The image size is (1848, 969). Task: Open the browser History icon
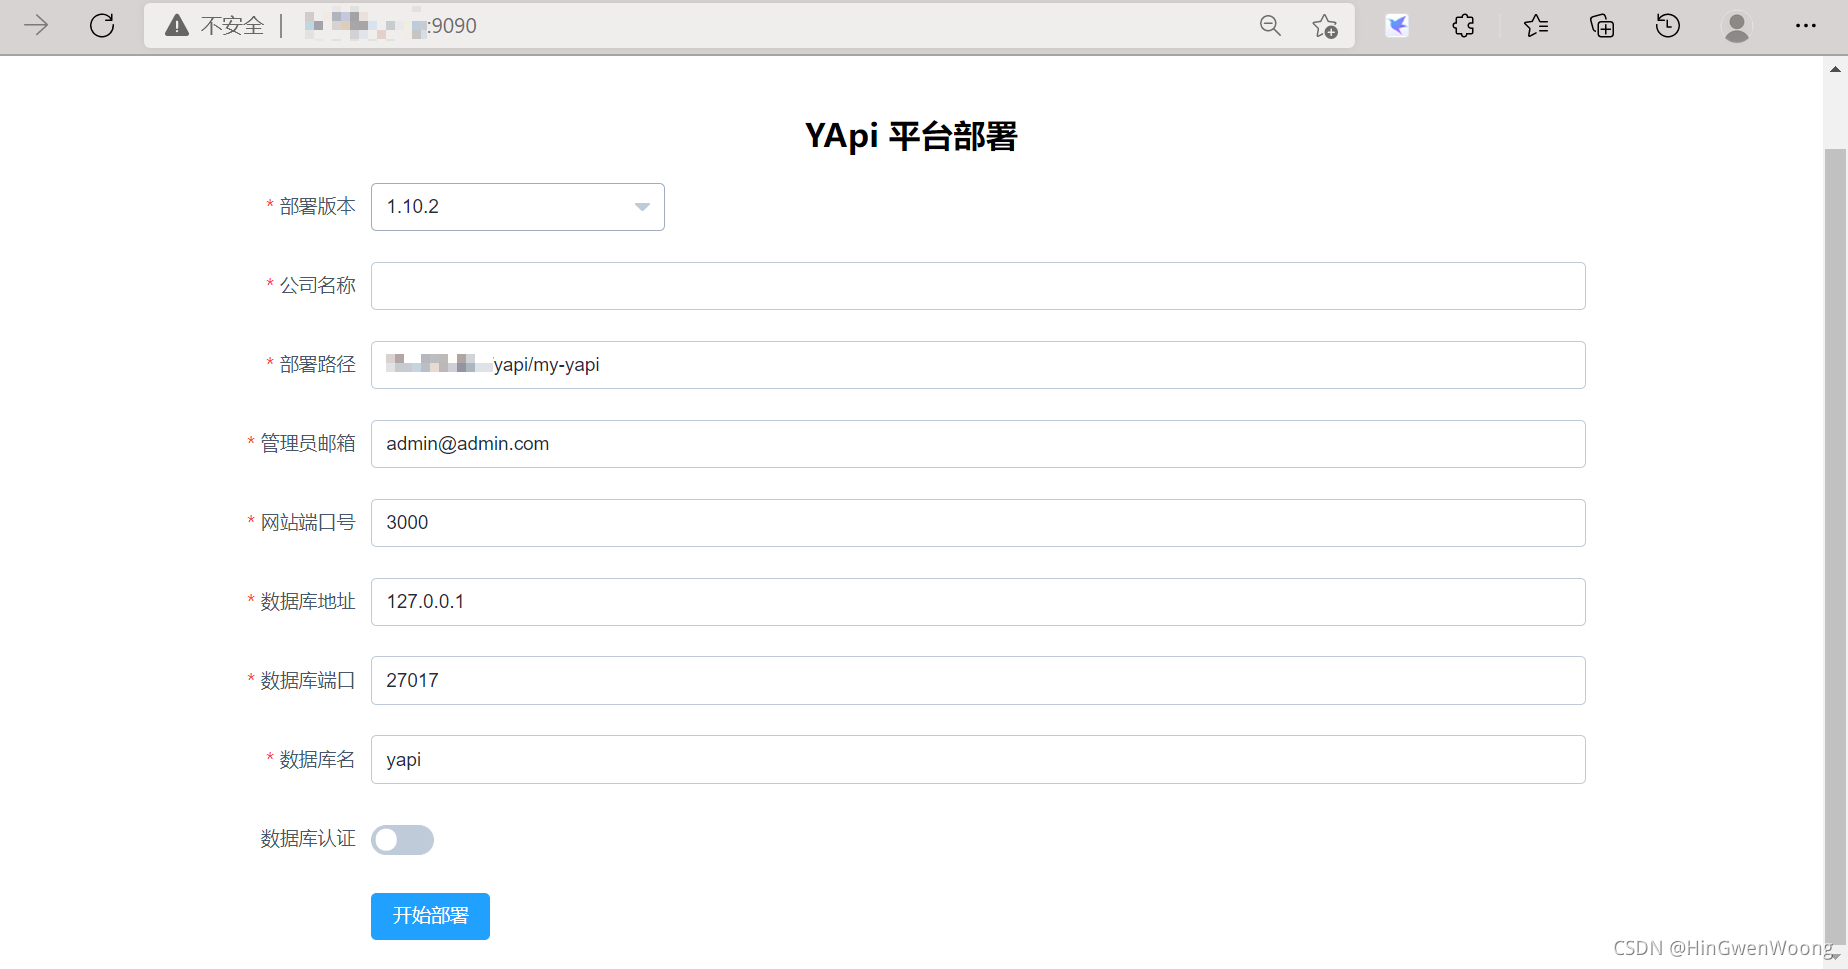click(1668, 26)
